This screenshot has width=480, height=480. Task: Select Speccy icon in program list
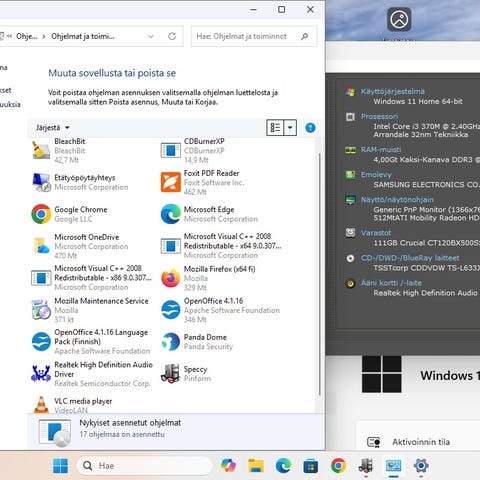point(171,373)
